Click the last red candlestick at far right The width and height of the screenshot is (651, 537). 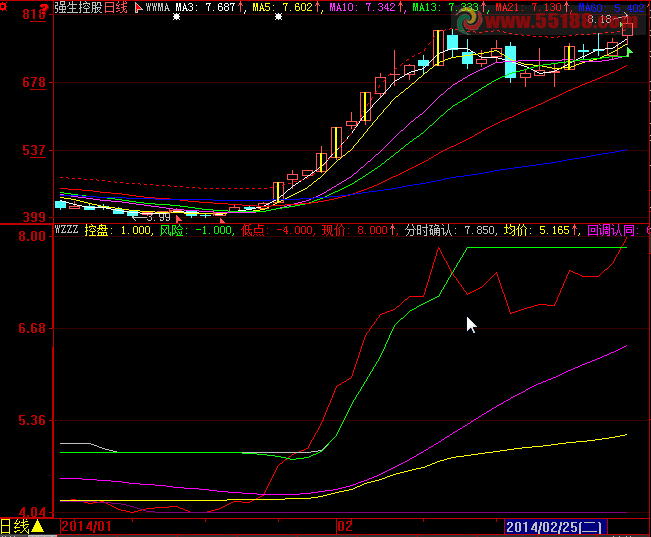pos(627,31)
